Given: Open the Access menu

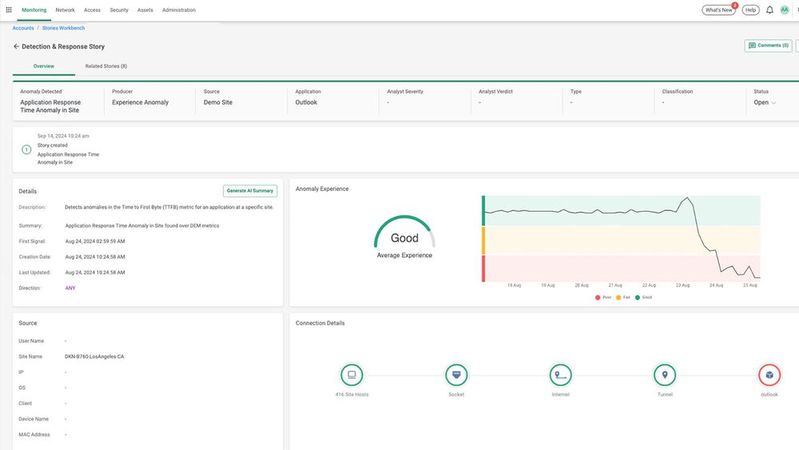Looking at the screenshot, I should [x=92, y=10].
